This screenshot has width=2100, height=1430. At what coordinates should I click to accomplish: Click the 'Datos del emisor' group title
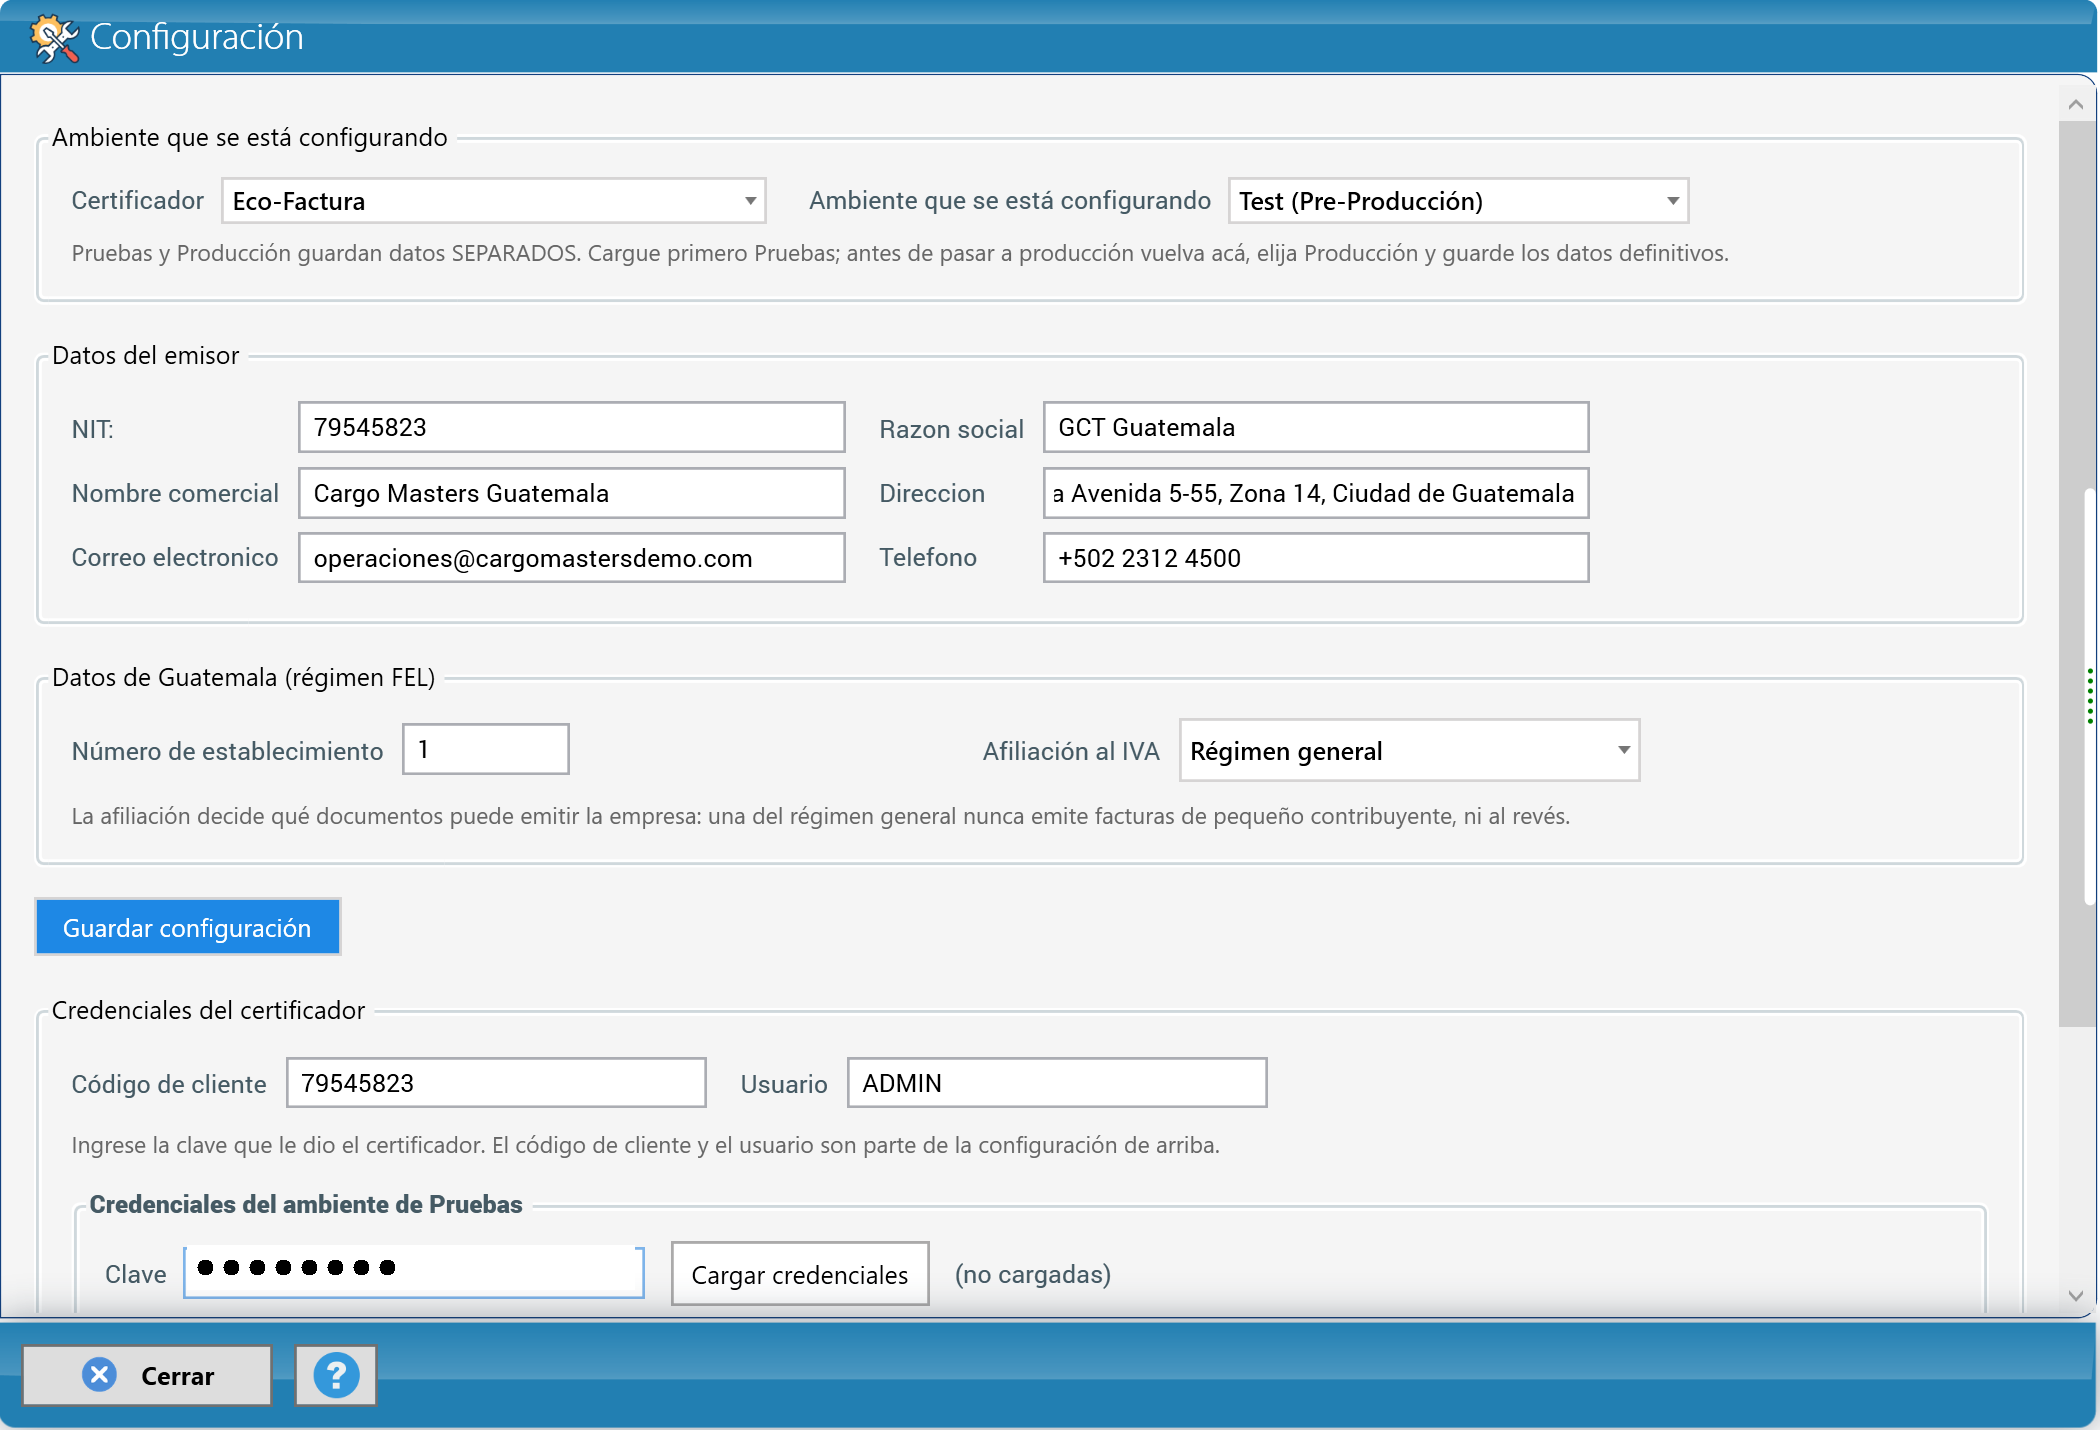(146, 355)
